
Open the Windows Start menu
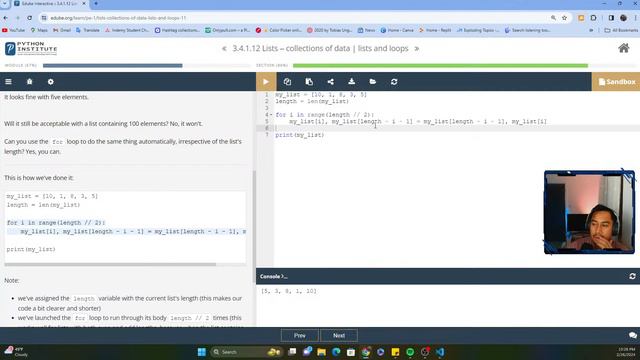202,352
